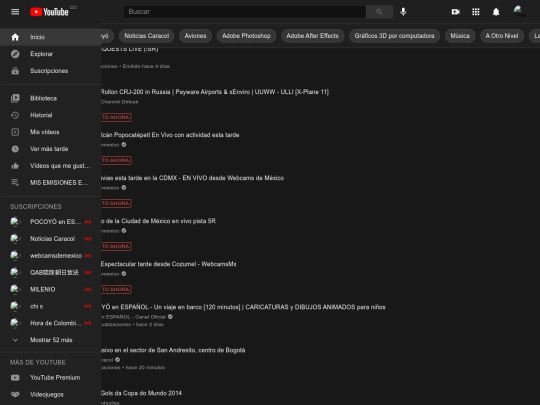Select the Música filter chip
540x405 pixels.
(x=460, y=36)
